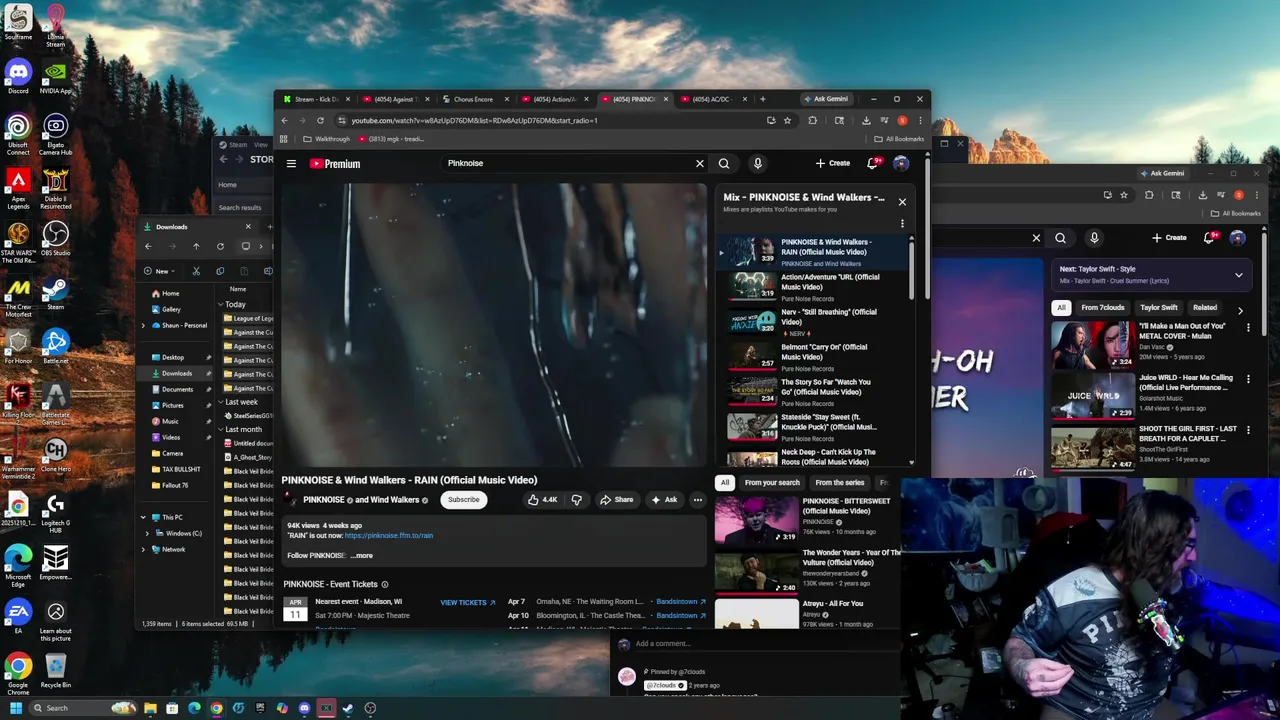The height and width of the screenshot is (720, 1280).
Task: Reload the page in front Chrome window
Action: pyautogui.click(x=320, y=120)
